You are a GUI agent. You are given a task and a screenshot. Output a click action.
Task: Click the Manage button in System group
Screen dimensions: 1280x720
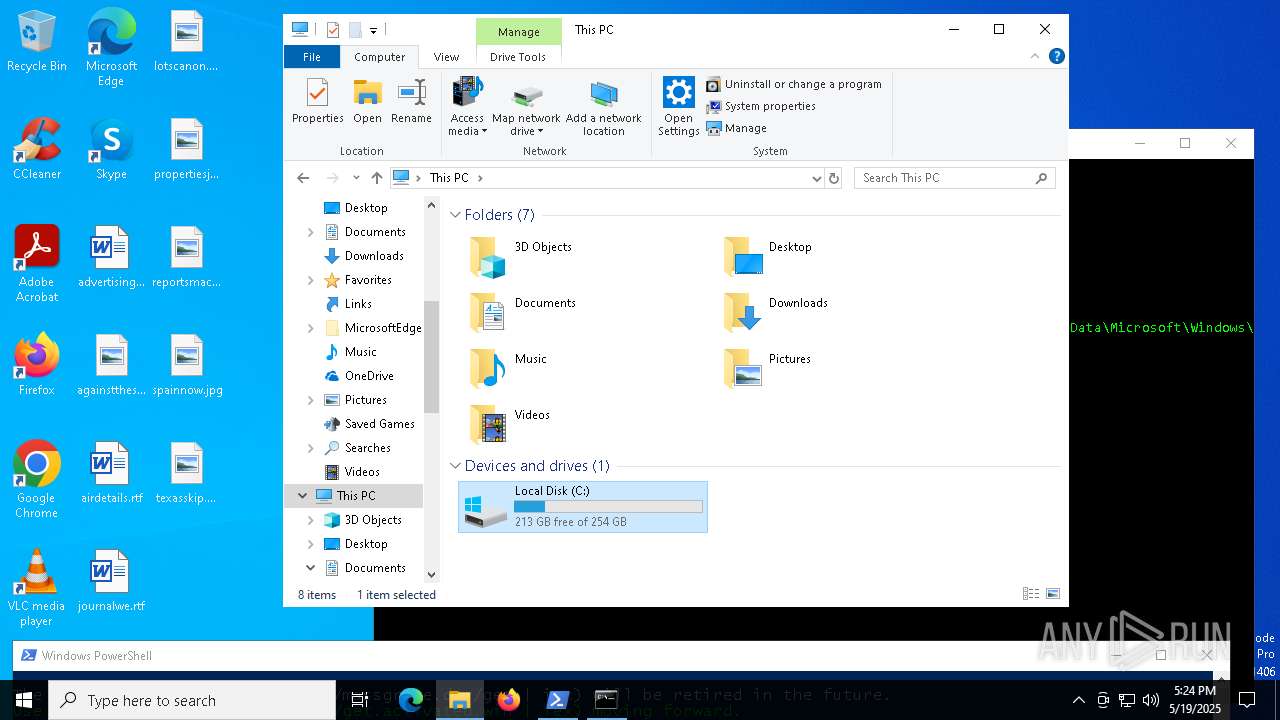736,128
